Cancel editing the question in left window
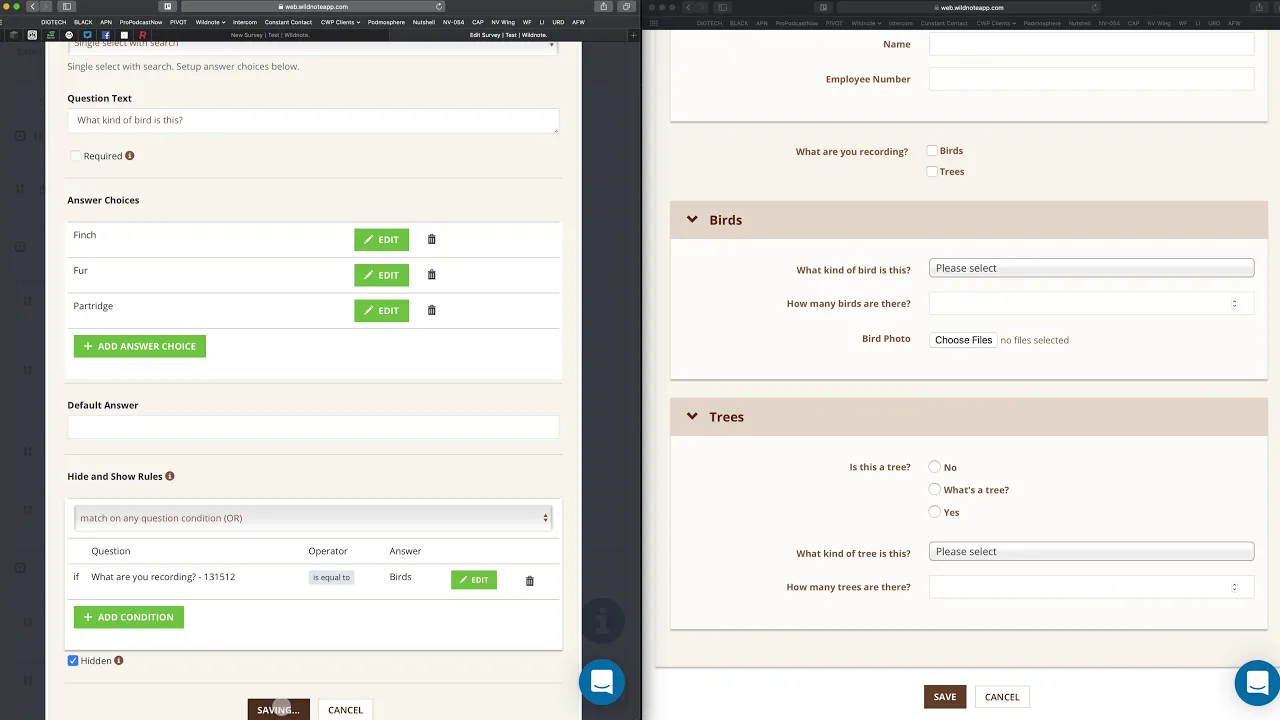This screenshot has width=1280, height=720. pyautogui.click(x=345, y=710)
